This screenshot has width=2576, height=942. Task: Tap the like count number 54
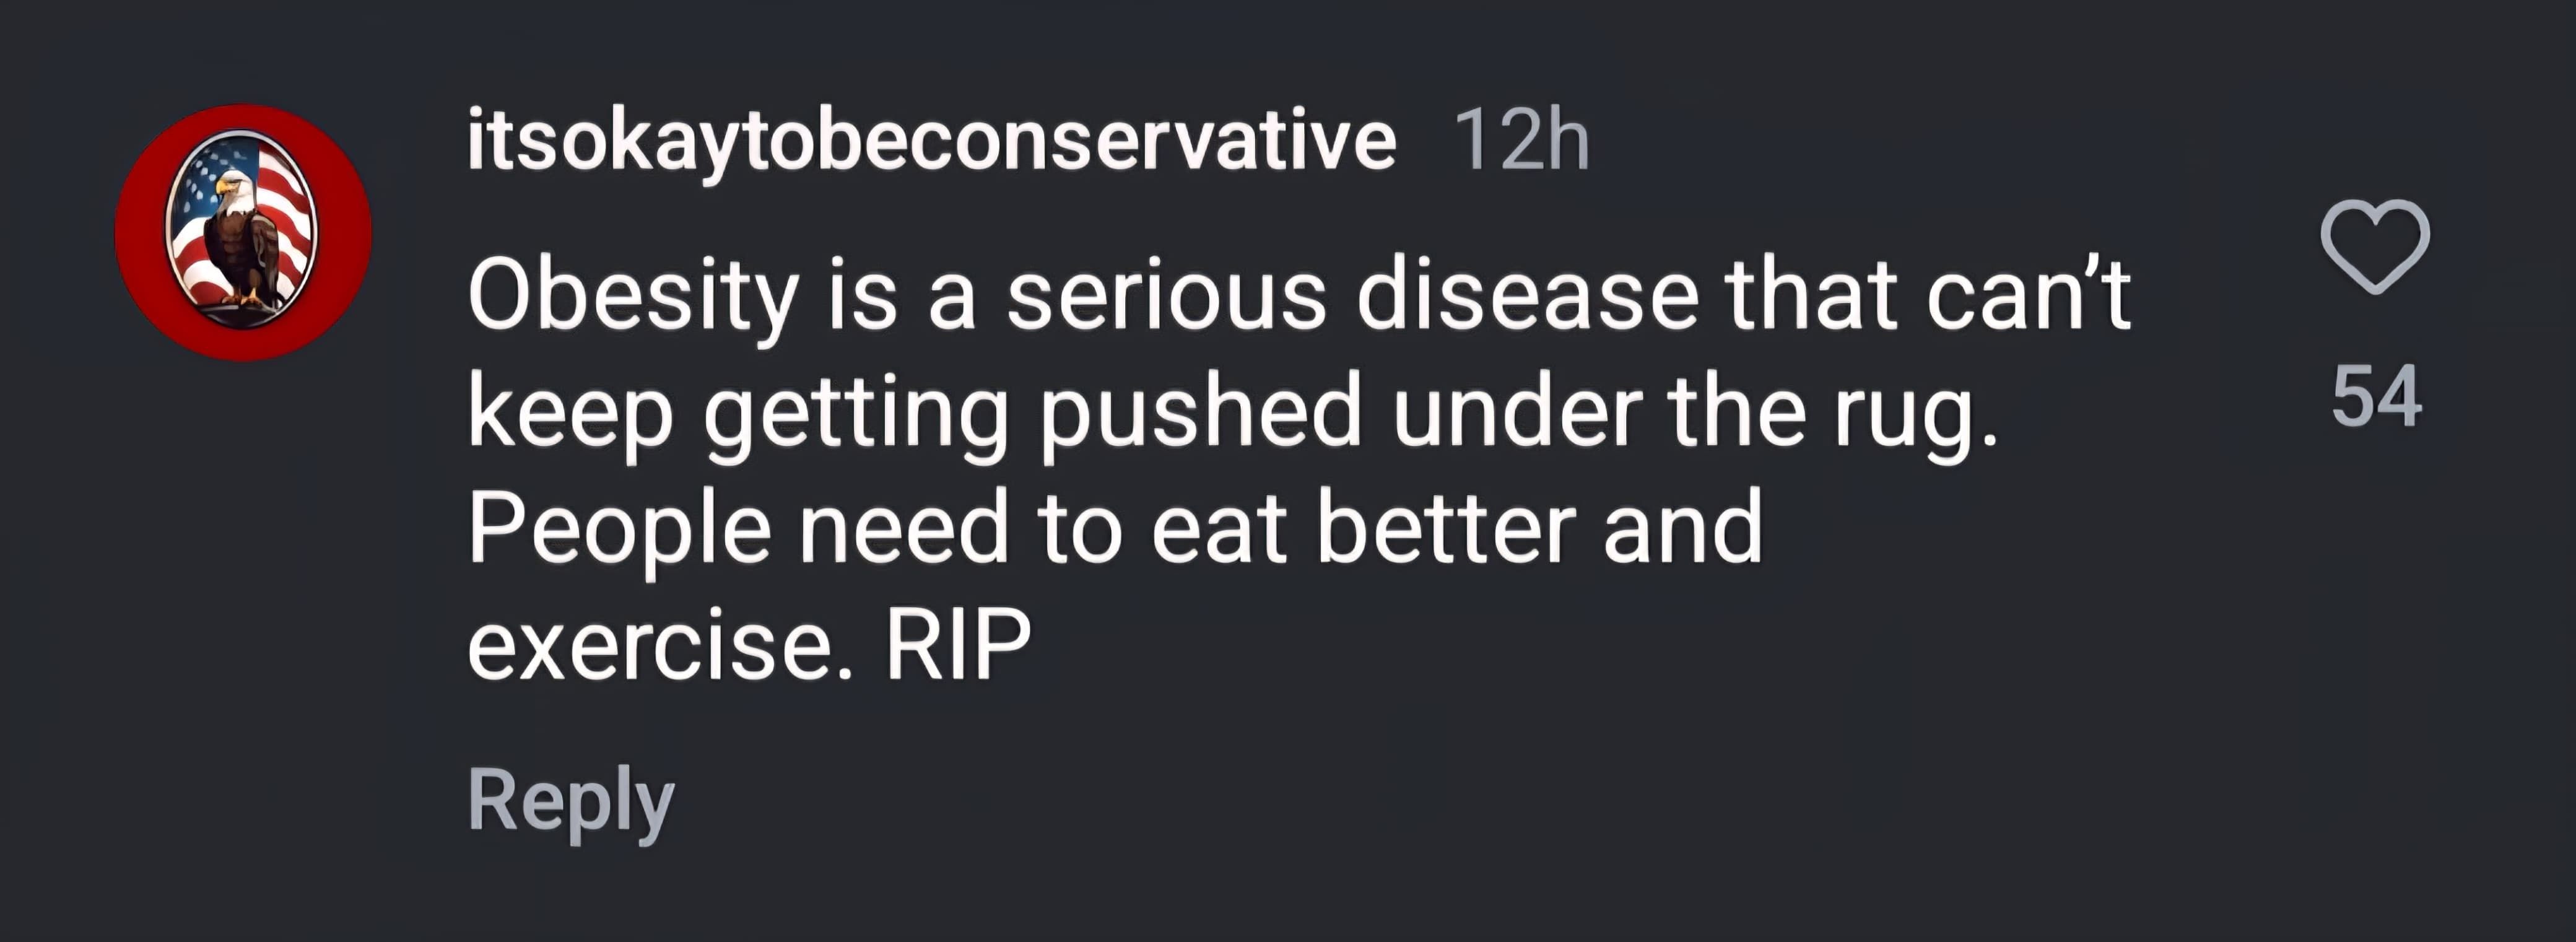pos(2376,397)
